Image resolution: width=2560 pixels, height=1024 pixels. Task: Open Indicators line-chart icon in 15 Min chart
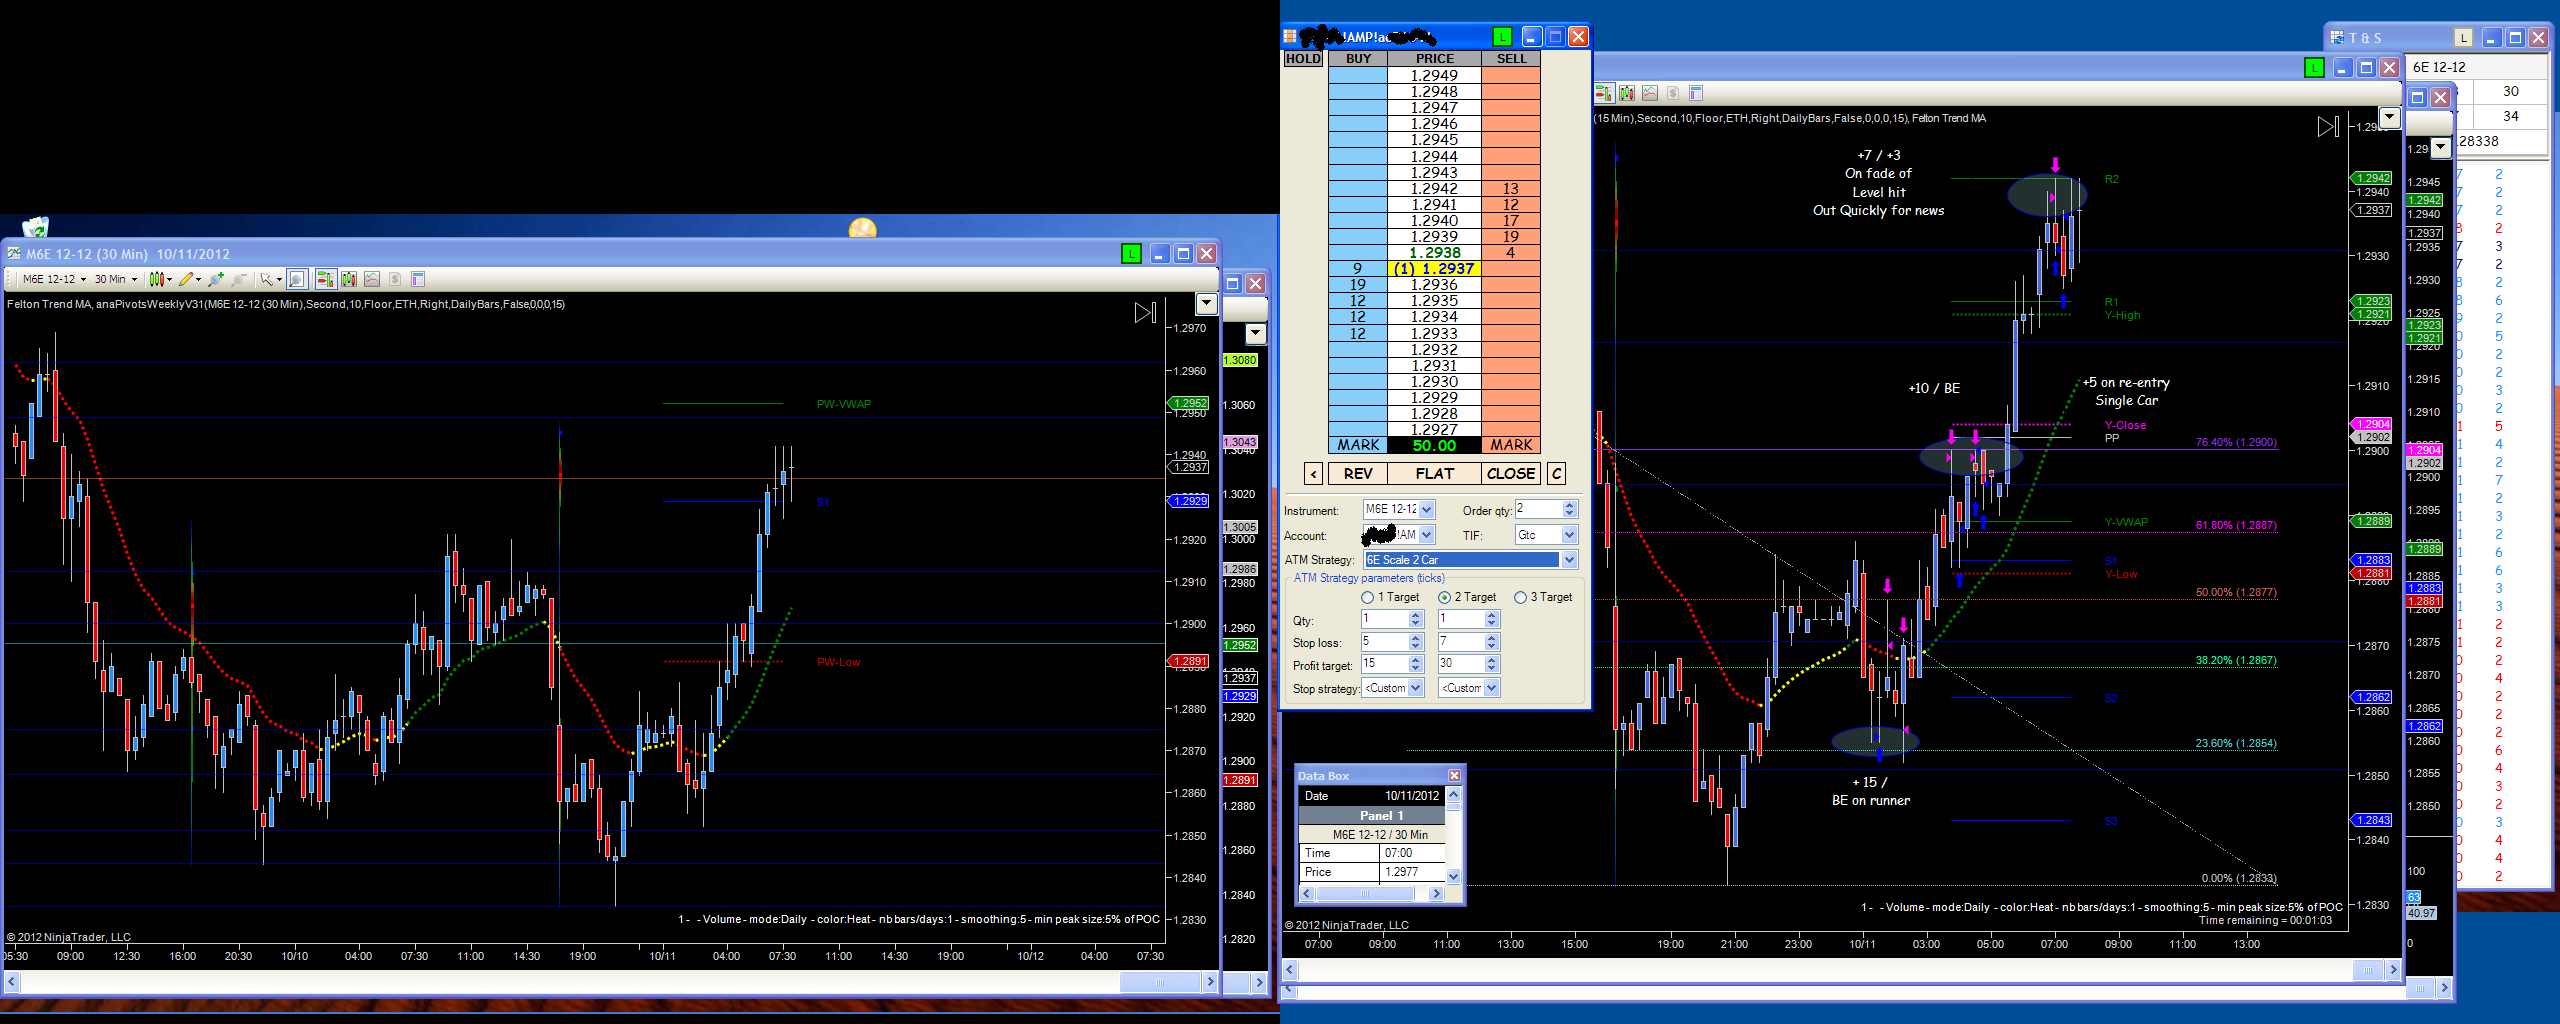[1650, 93]
